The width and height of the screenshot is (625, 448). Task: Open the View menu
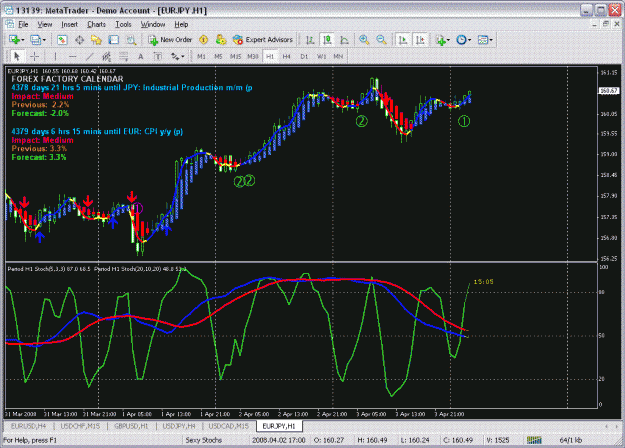click(x=45, y=24)
